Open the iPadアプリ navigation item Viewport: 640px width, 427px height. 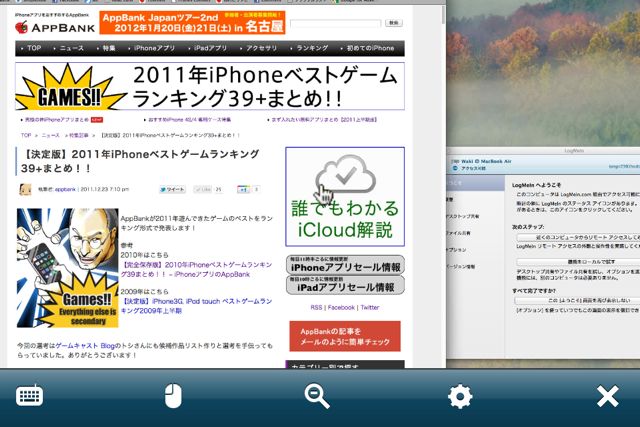pos(210,48)
